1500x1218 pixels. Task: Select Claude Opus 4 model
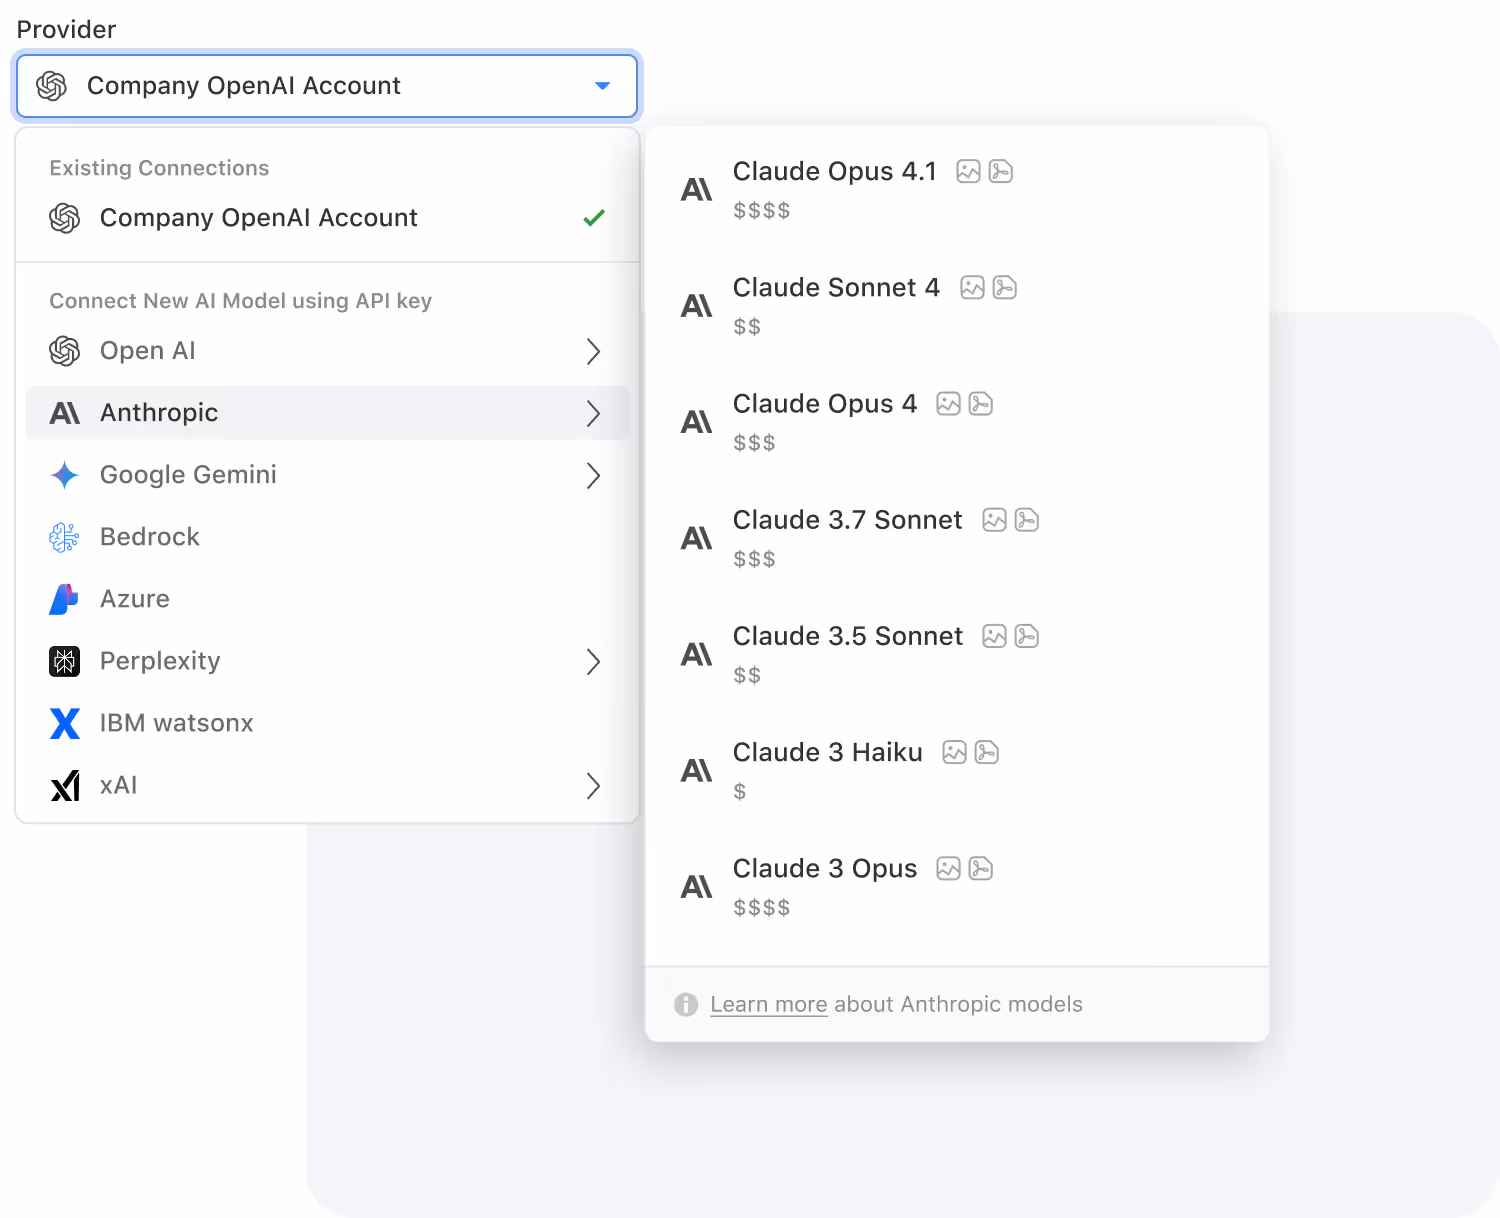957,421
